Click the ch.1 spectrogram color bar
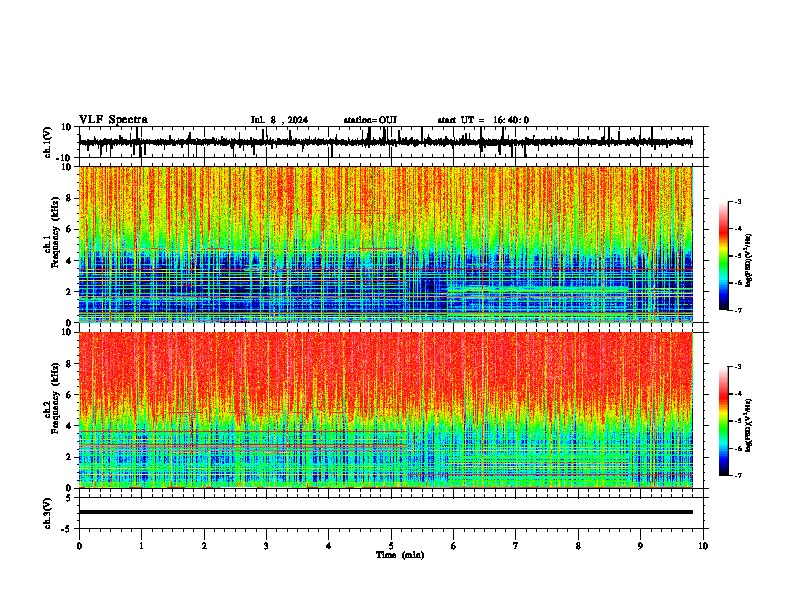792x612 pixels. click(724, 256)
